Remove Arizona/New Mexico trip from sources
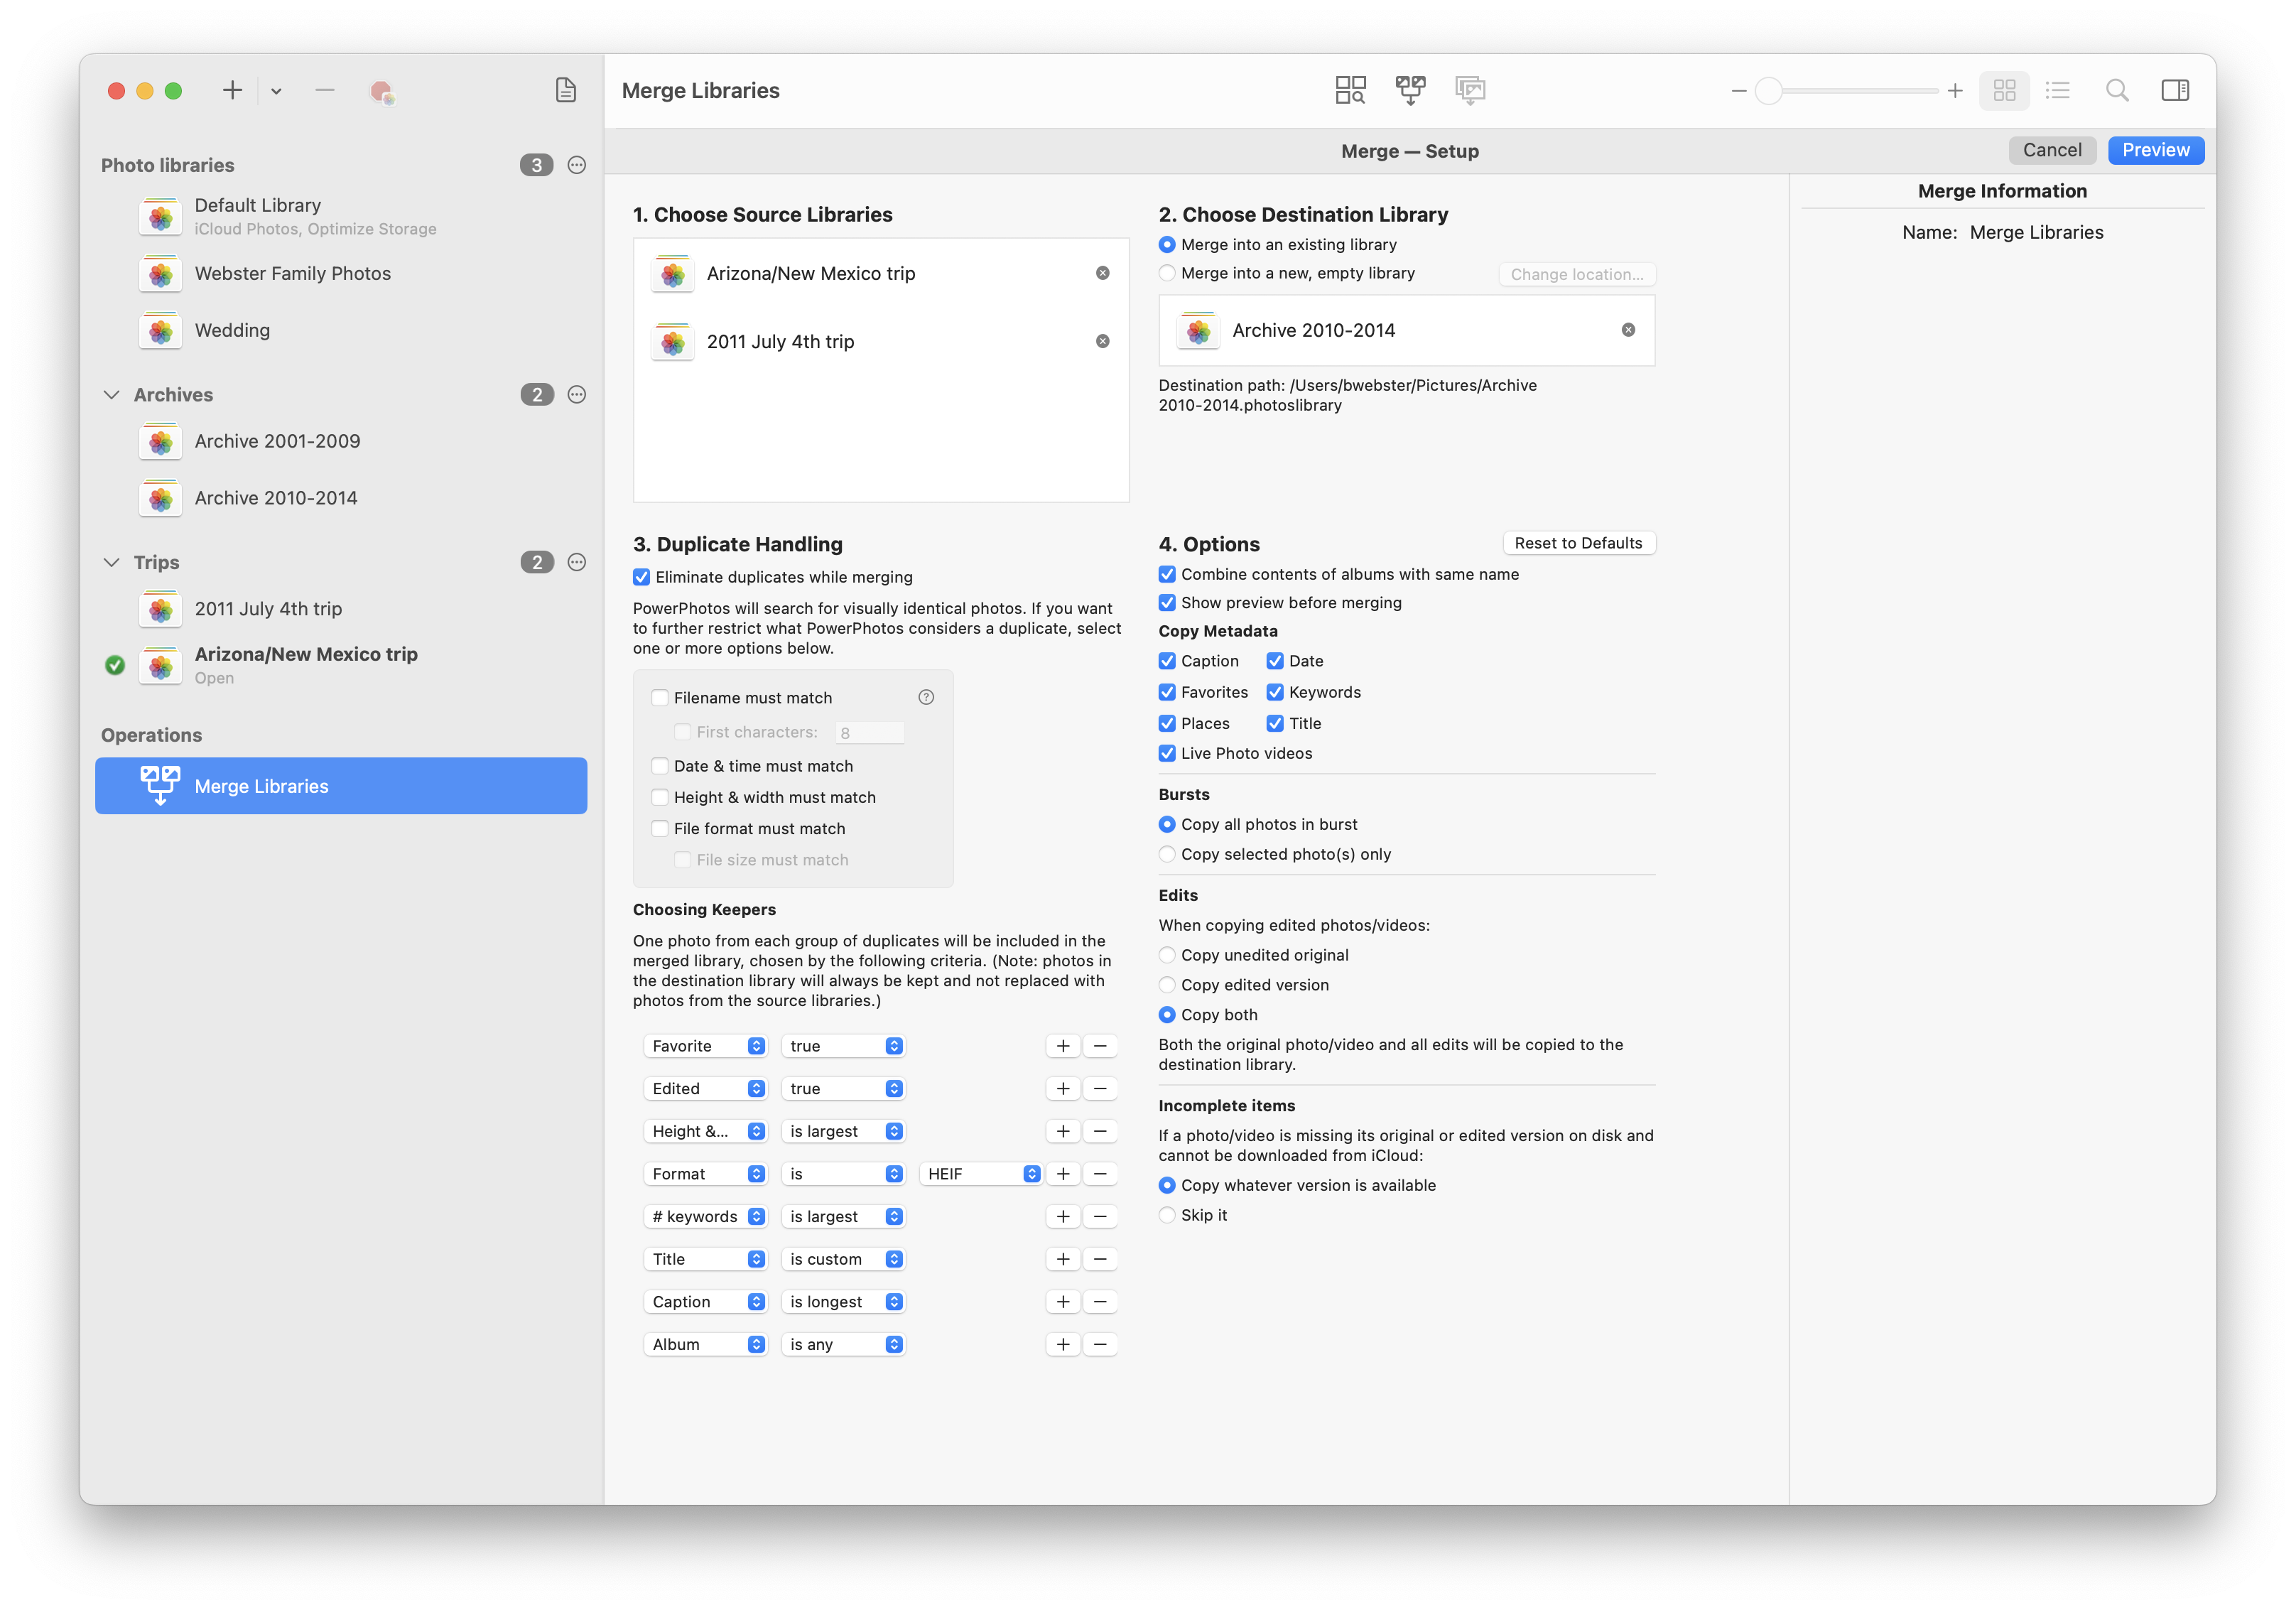2296x1610 pixels. (1102, 273)
